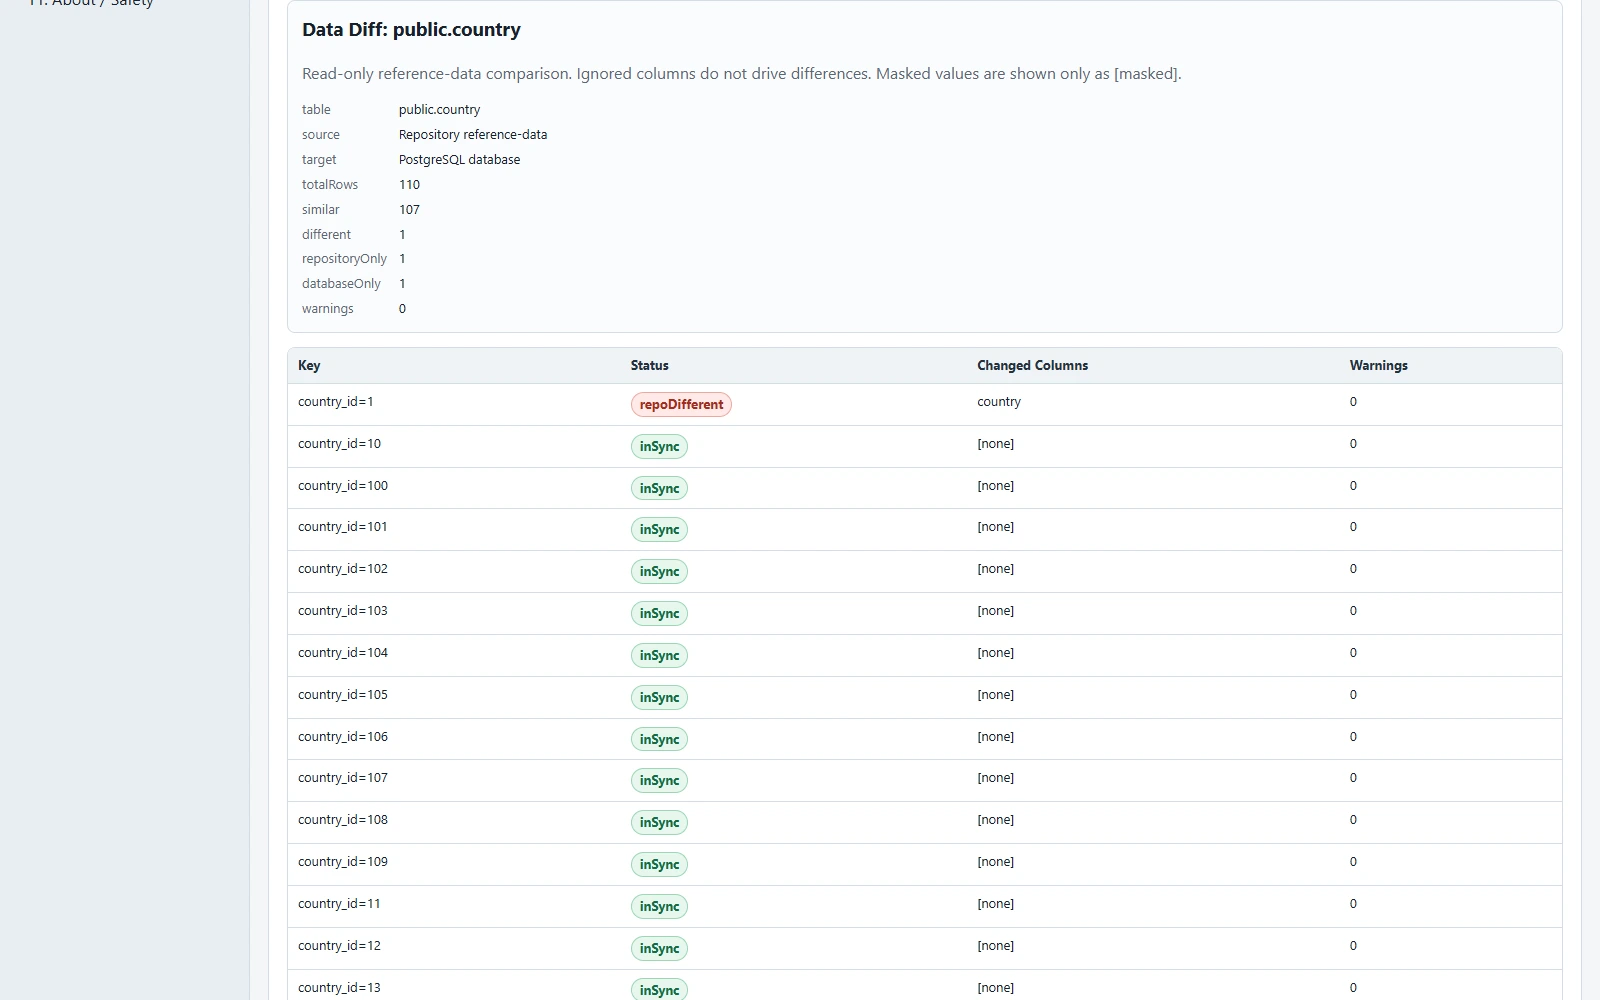Select the country_id=104 row key
The width and height of the screenshot is (1600, 1000).
coord(343,653)
